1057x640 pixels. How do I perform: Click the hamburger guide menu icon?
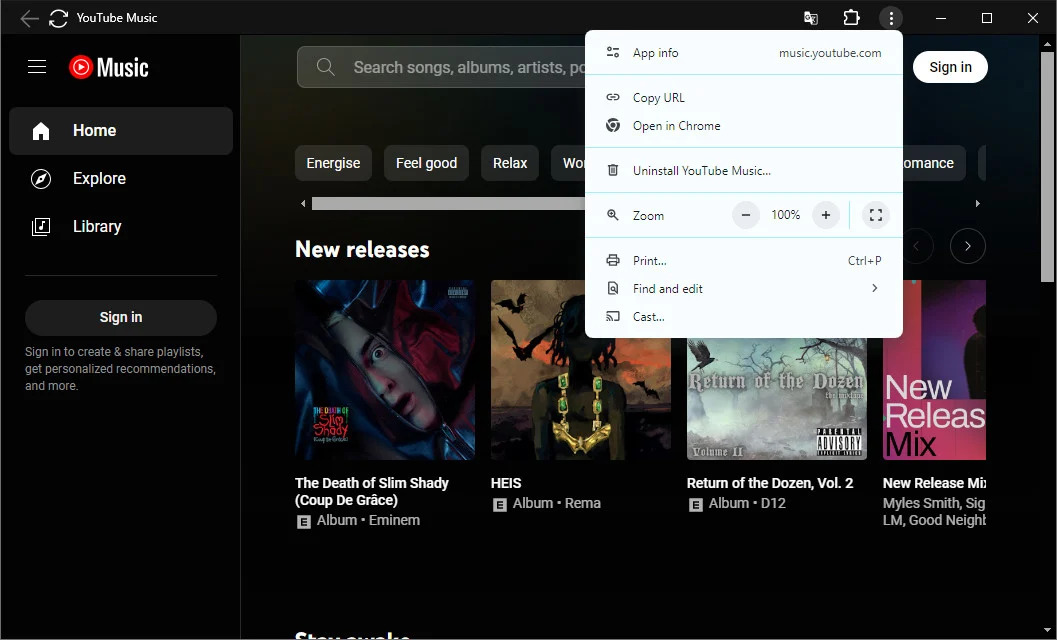pos(37,67)
